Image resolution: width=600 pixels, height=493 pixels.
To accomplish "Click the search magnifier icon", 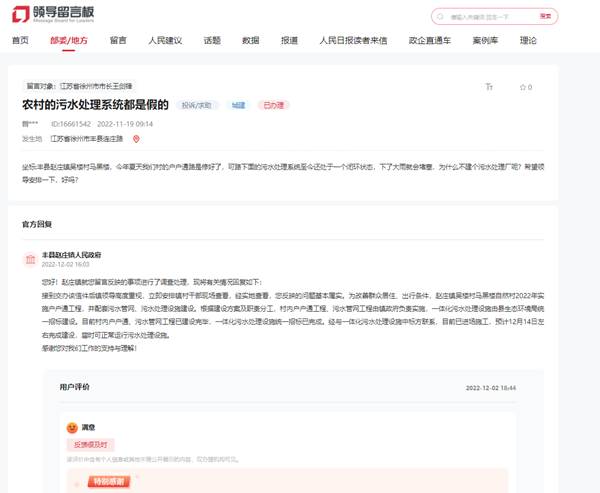I will (x=440, y=17).
